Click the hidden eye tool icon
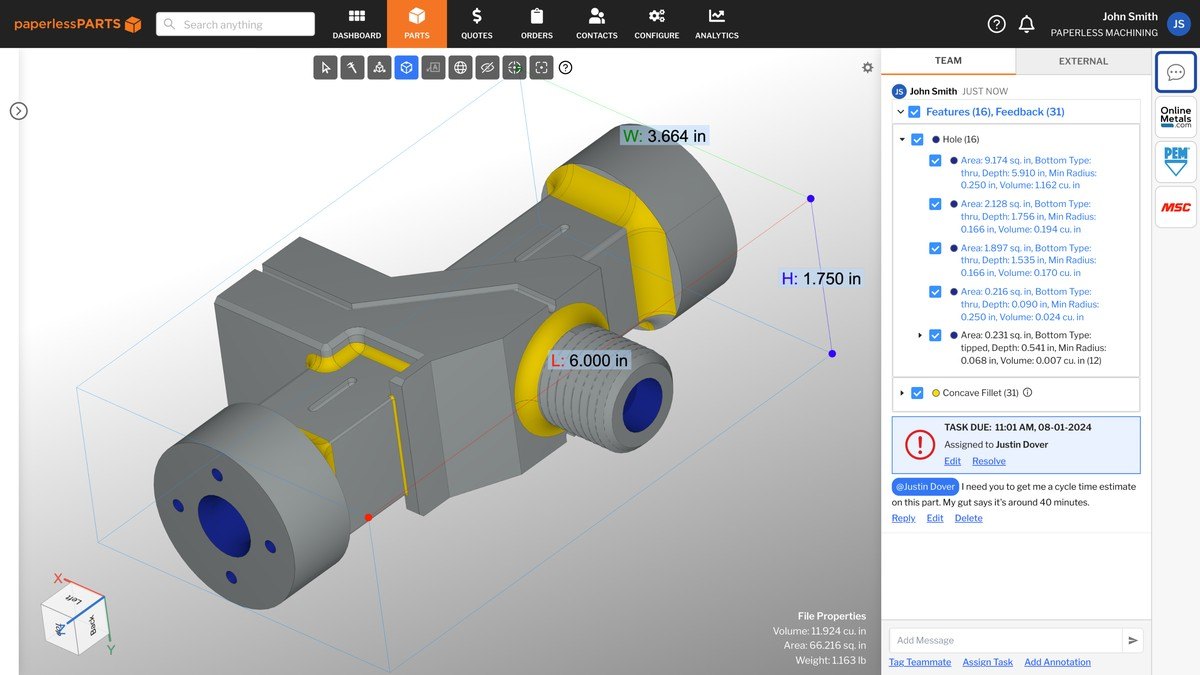The width and height of the screenshot is (1200, 675). [x=487, y=67]
